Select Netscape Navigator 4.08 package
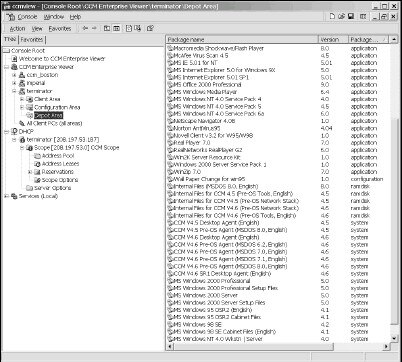 click(204, 121)
